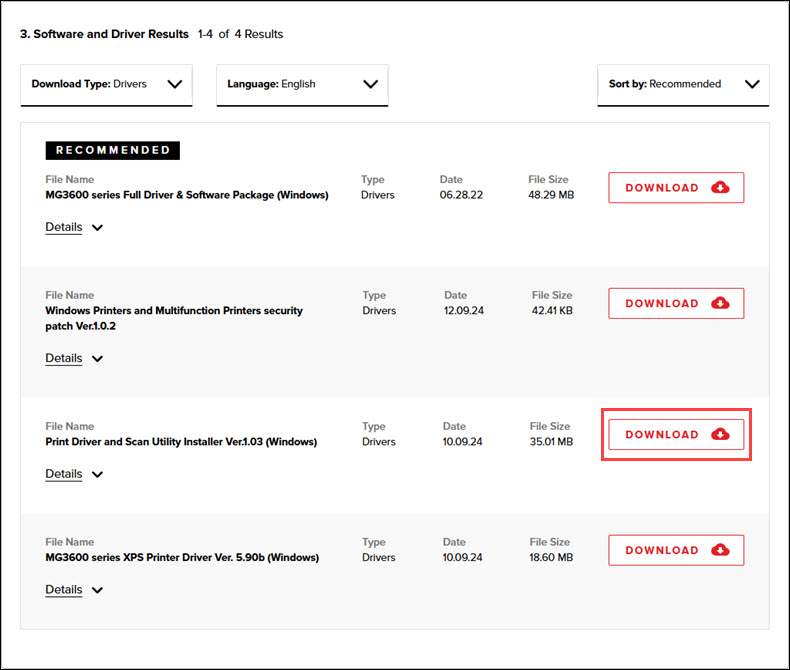Click file size 35.01 MB
Screen dimensions: 790x670
(551, 442)
